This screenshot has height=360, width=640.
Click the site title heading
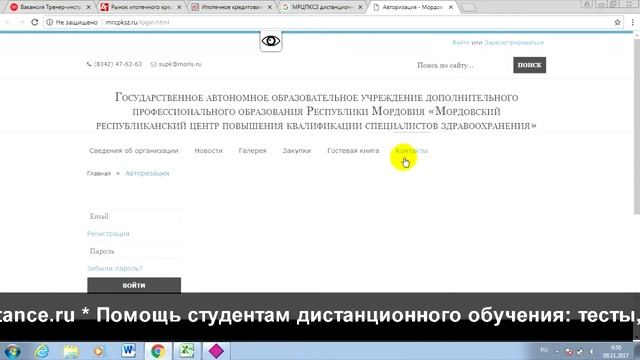point(316,111)
